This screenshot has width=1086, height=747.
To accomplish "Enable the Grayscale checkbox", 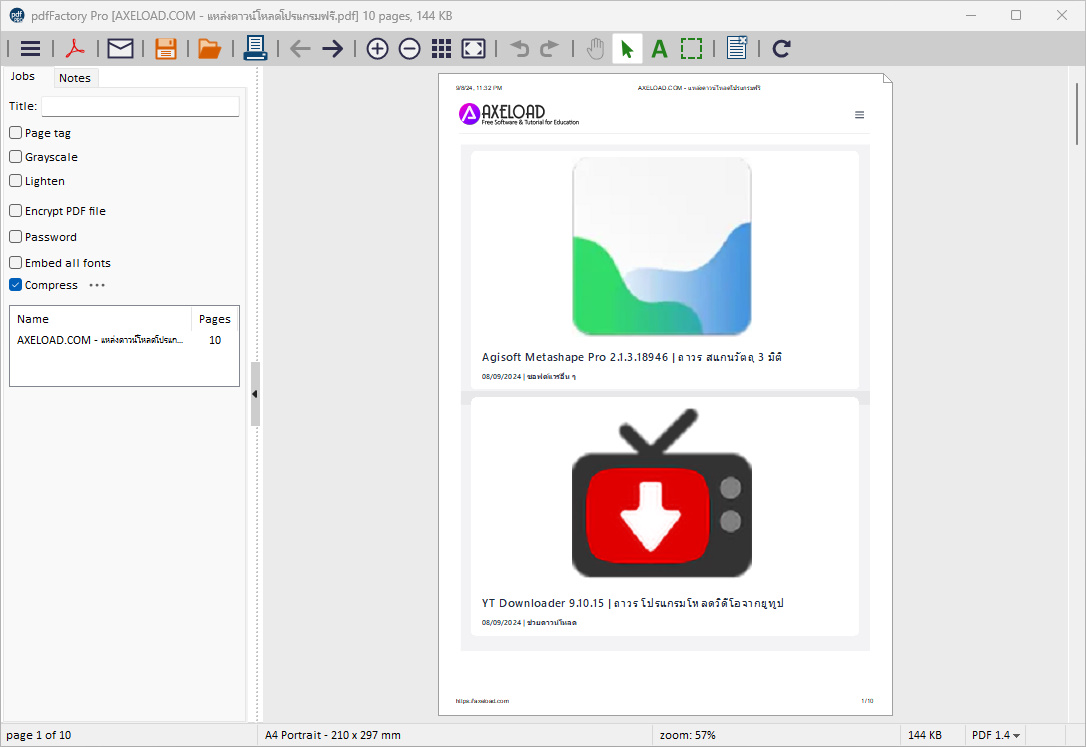I will 15,156.
